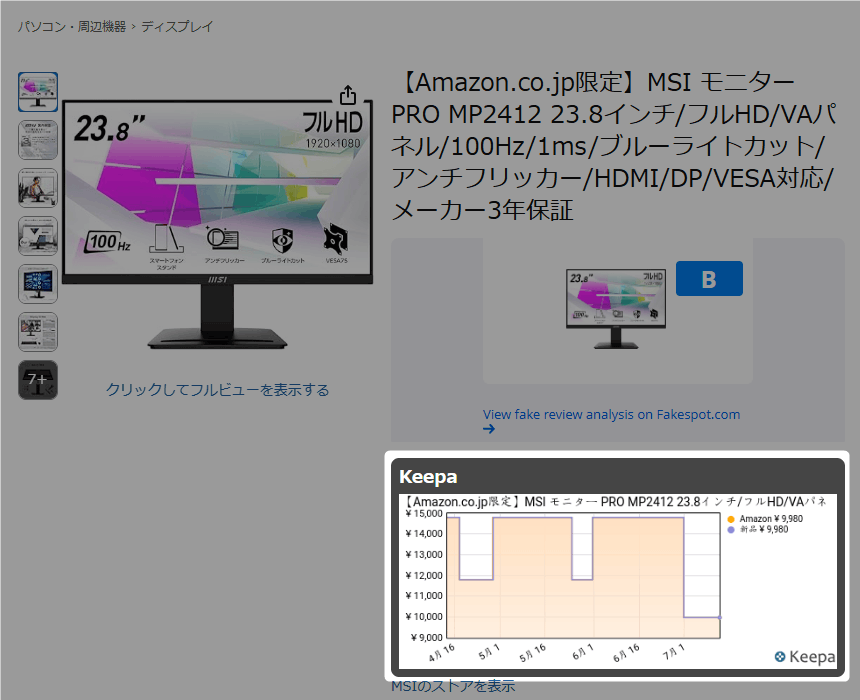Select the fifth thumbnail showing blue screen

pos(38,284)
